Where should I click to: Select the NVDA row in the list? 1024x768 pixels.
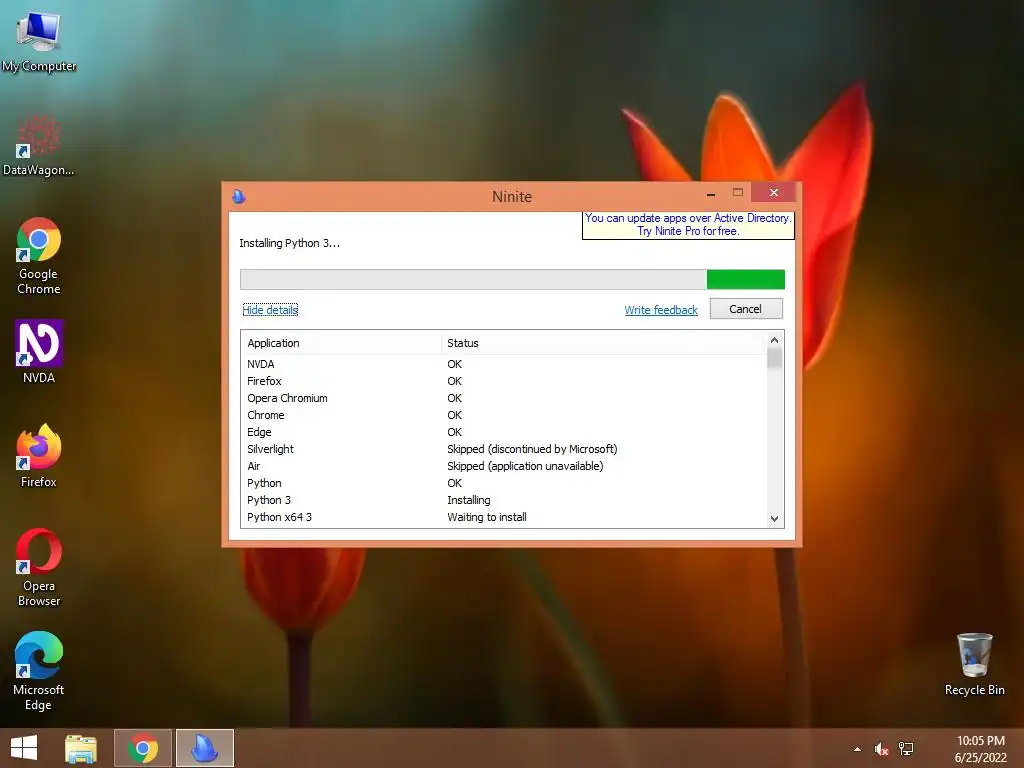(x=503, y=364)
